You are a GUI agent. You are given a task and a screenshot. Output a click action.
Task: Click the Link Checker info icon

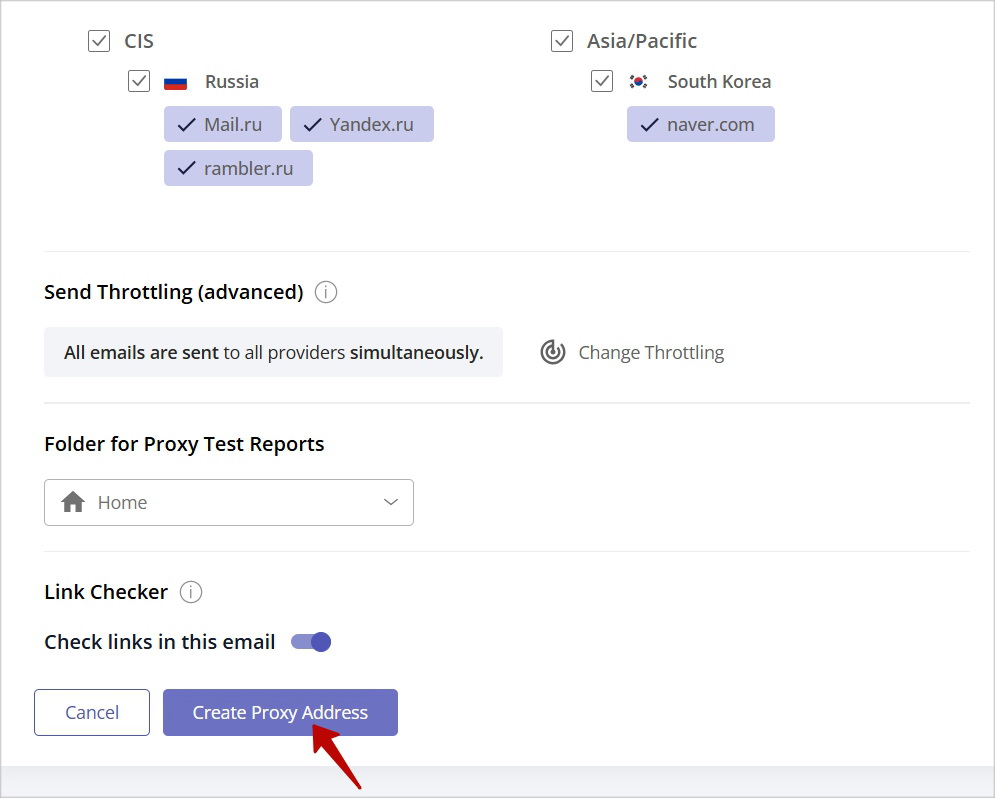coord(190,592)
